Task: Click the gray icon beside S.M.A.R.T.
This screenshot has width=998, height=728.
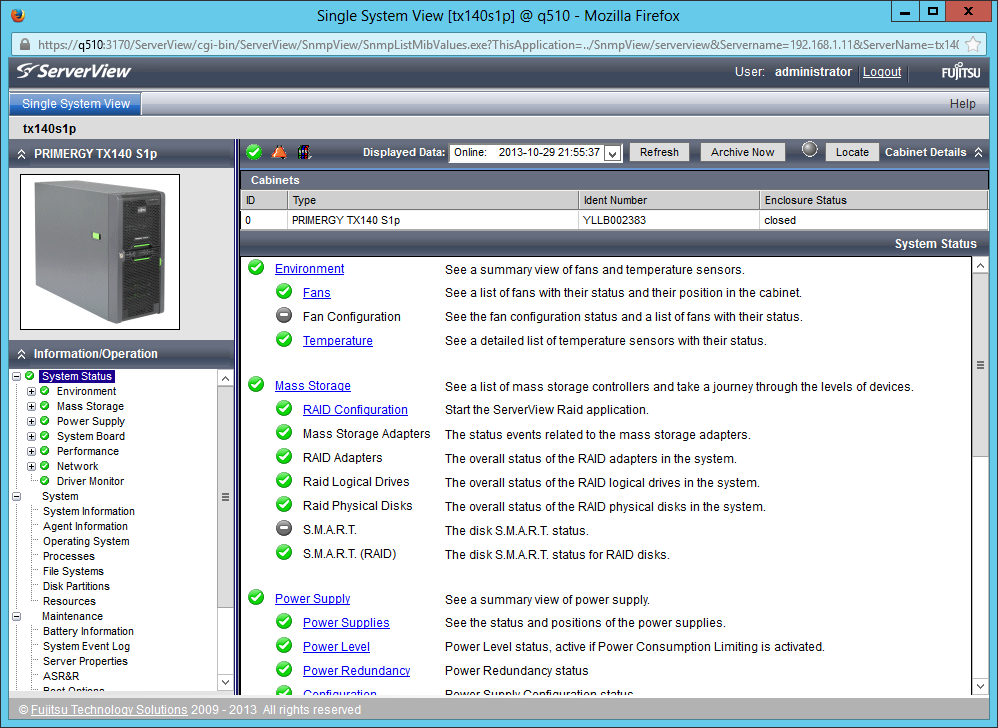Action: (x=284, y=528)
